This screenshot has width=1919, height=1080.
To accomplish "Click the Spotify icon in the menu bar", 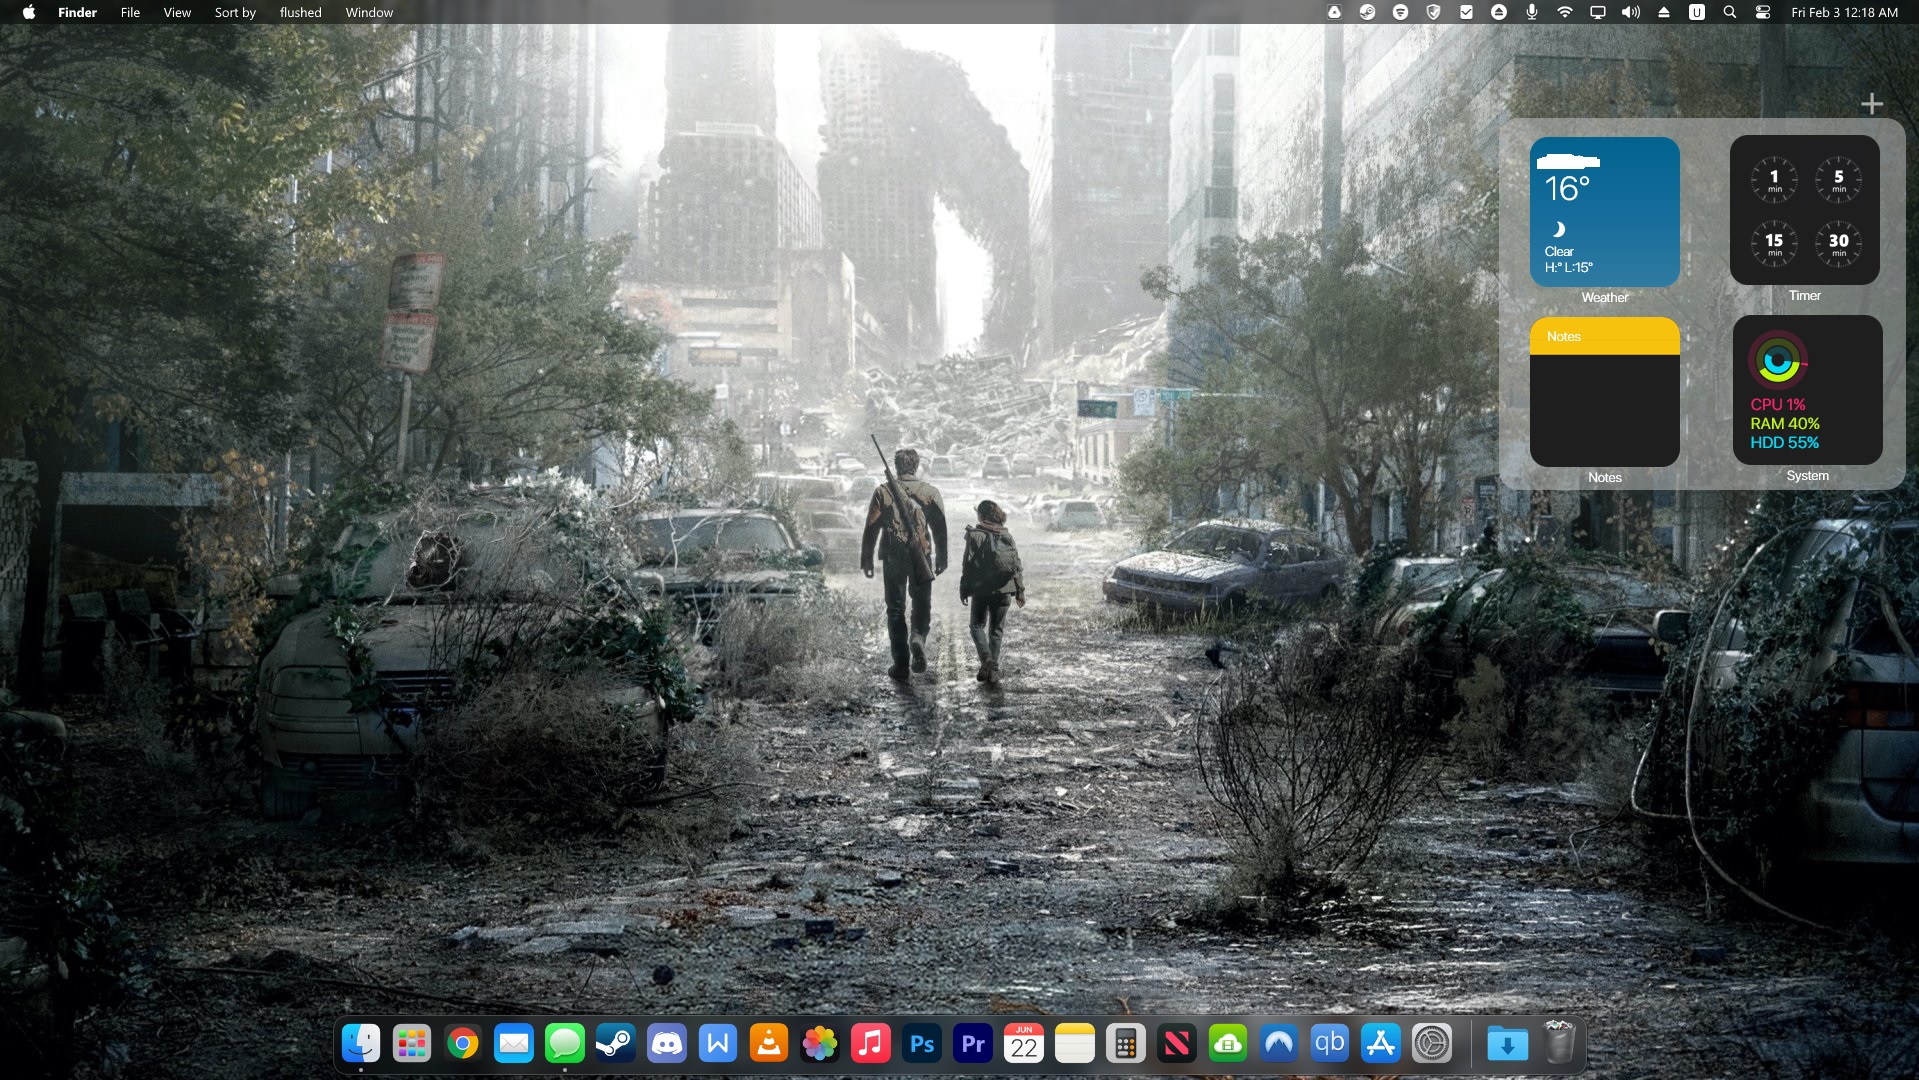I will pos(1401,12).
